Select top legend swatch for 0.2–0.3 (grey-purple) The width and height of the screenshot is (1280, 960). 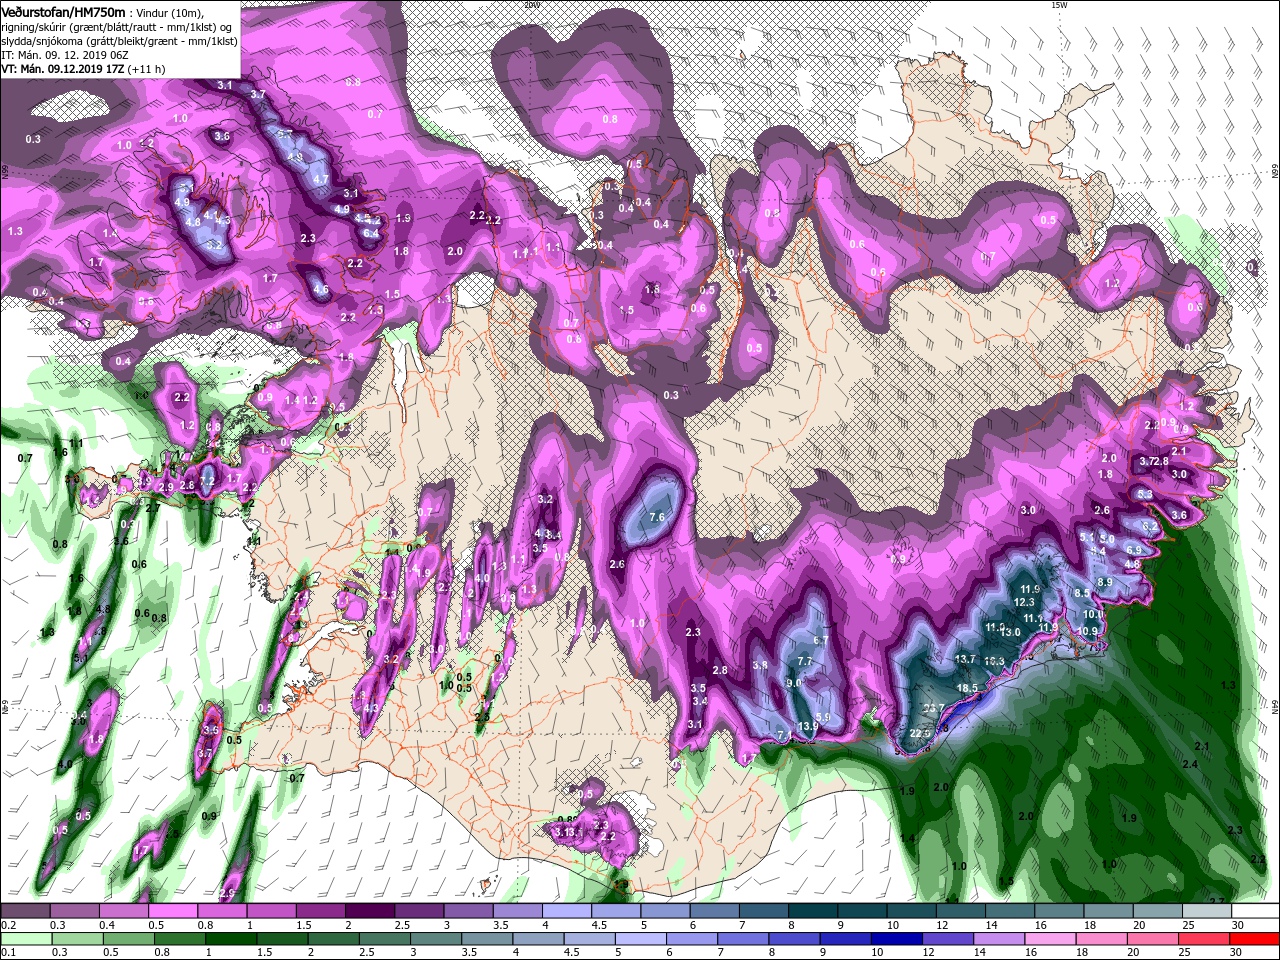tap(25, 911)
